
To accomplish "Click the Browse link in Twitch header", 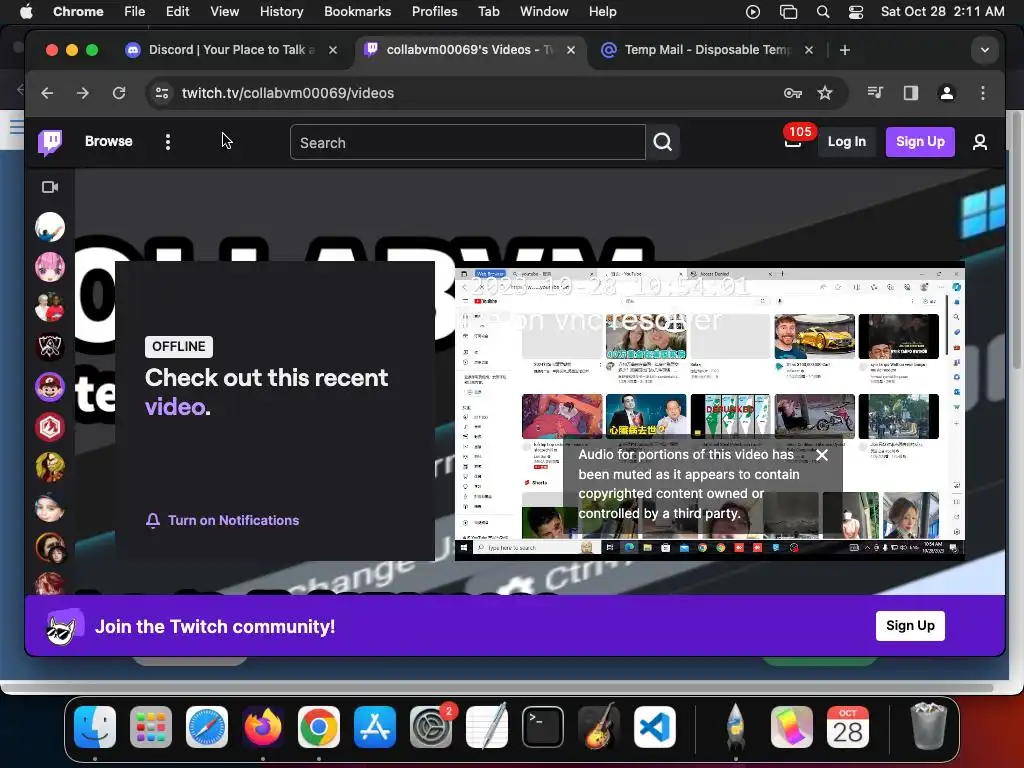I will coord(108,142).
